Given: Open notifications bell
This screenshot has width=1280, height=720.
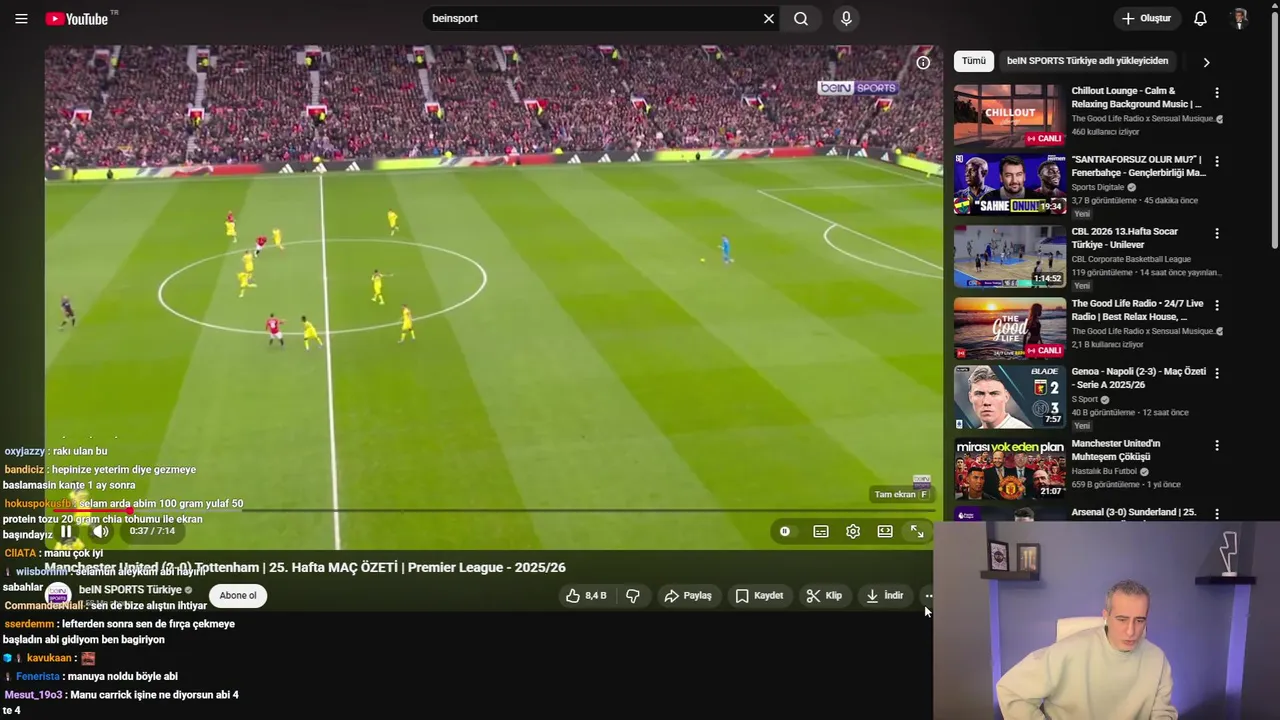Looking at the screenshot, I should point(1200,18).
